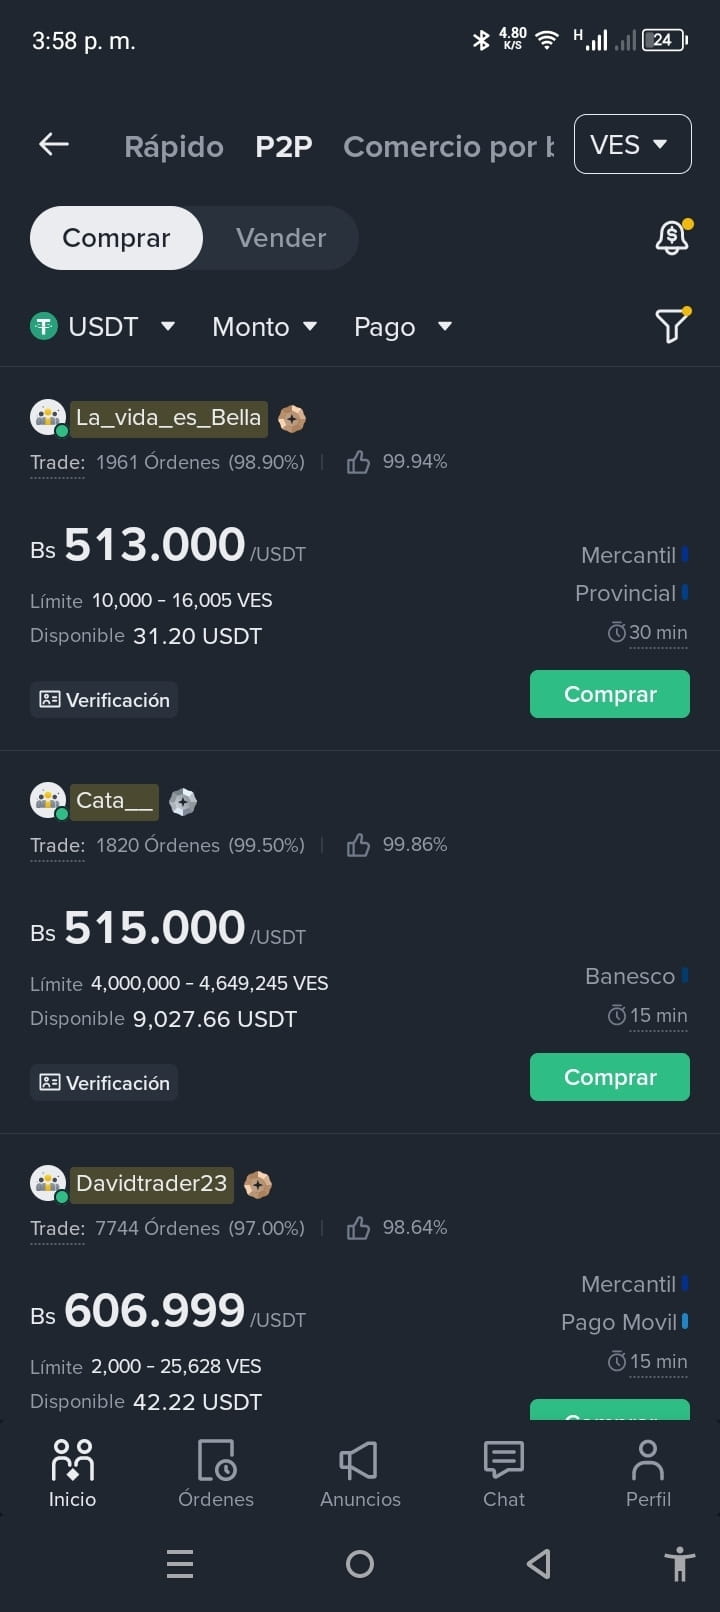Open the filter funnel icon
This screenshot has height=1612, width=720.
point(672,325)
